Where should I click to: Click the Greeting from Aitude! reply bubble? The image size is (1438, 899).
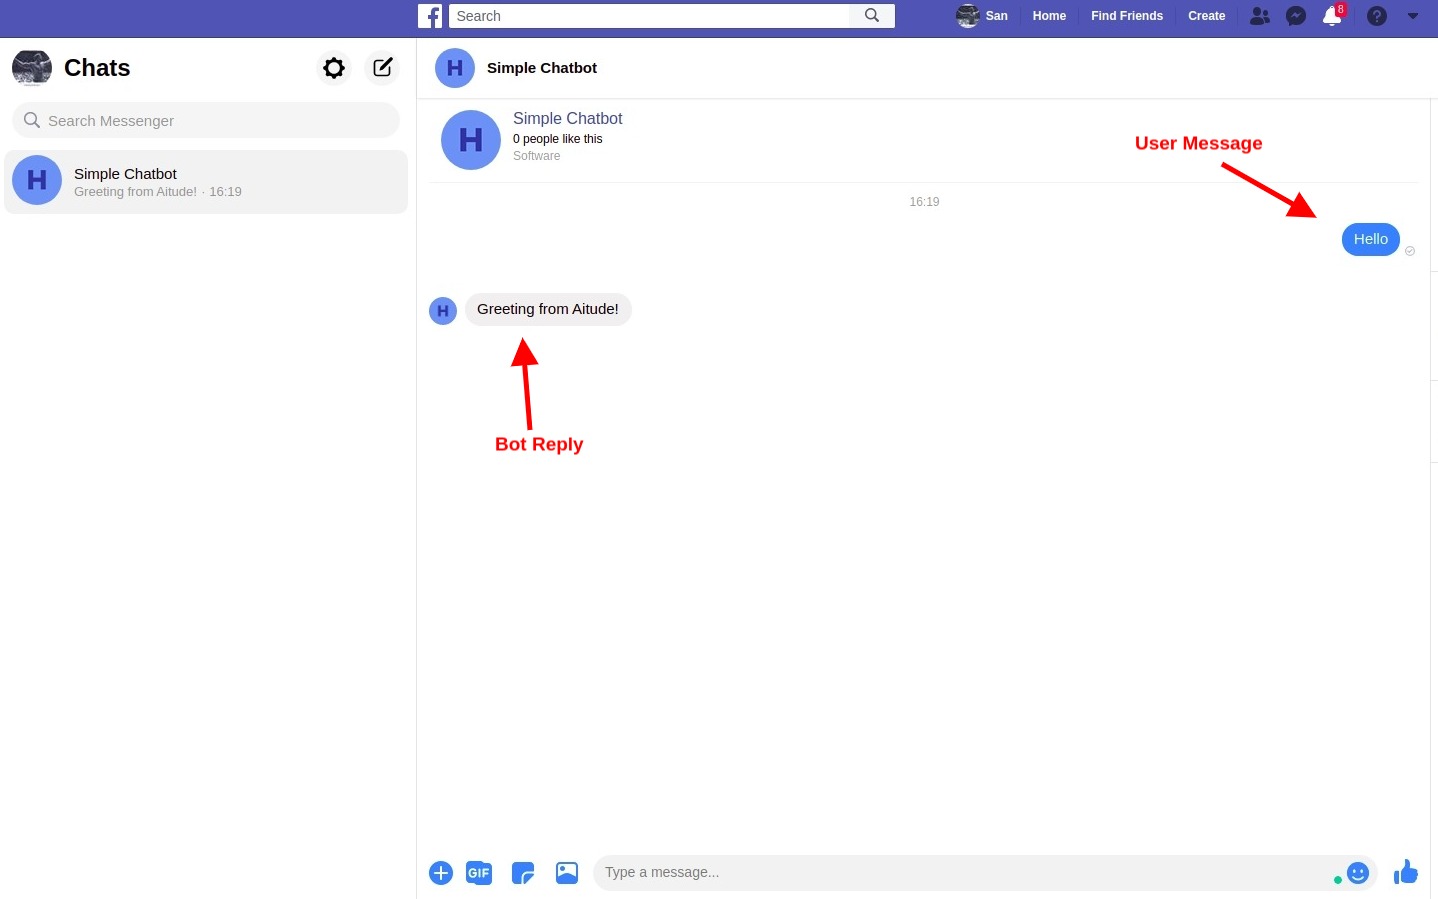point(548,309)
